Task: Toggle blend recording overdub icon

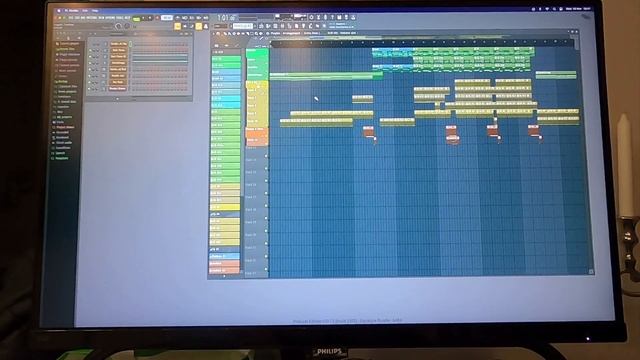Action: (x=198, y=18)
